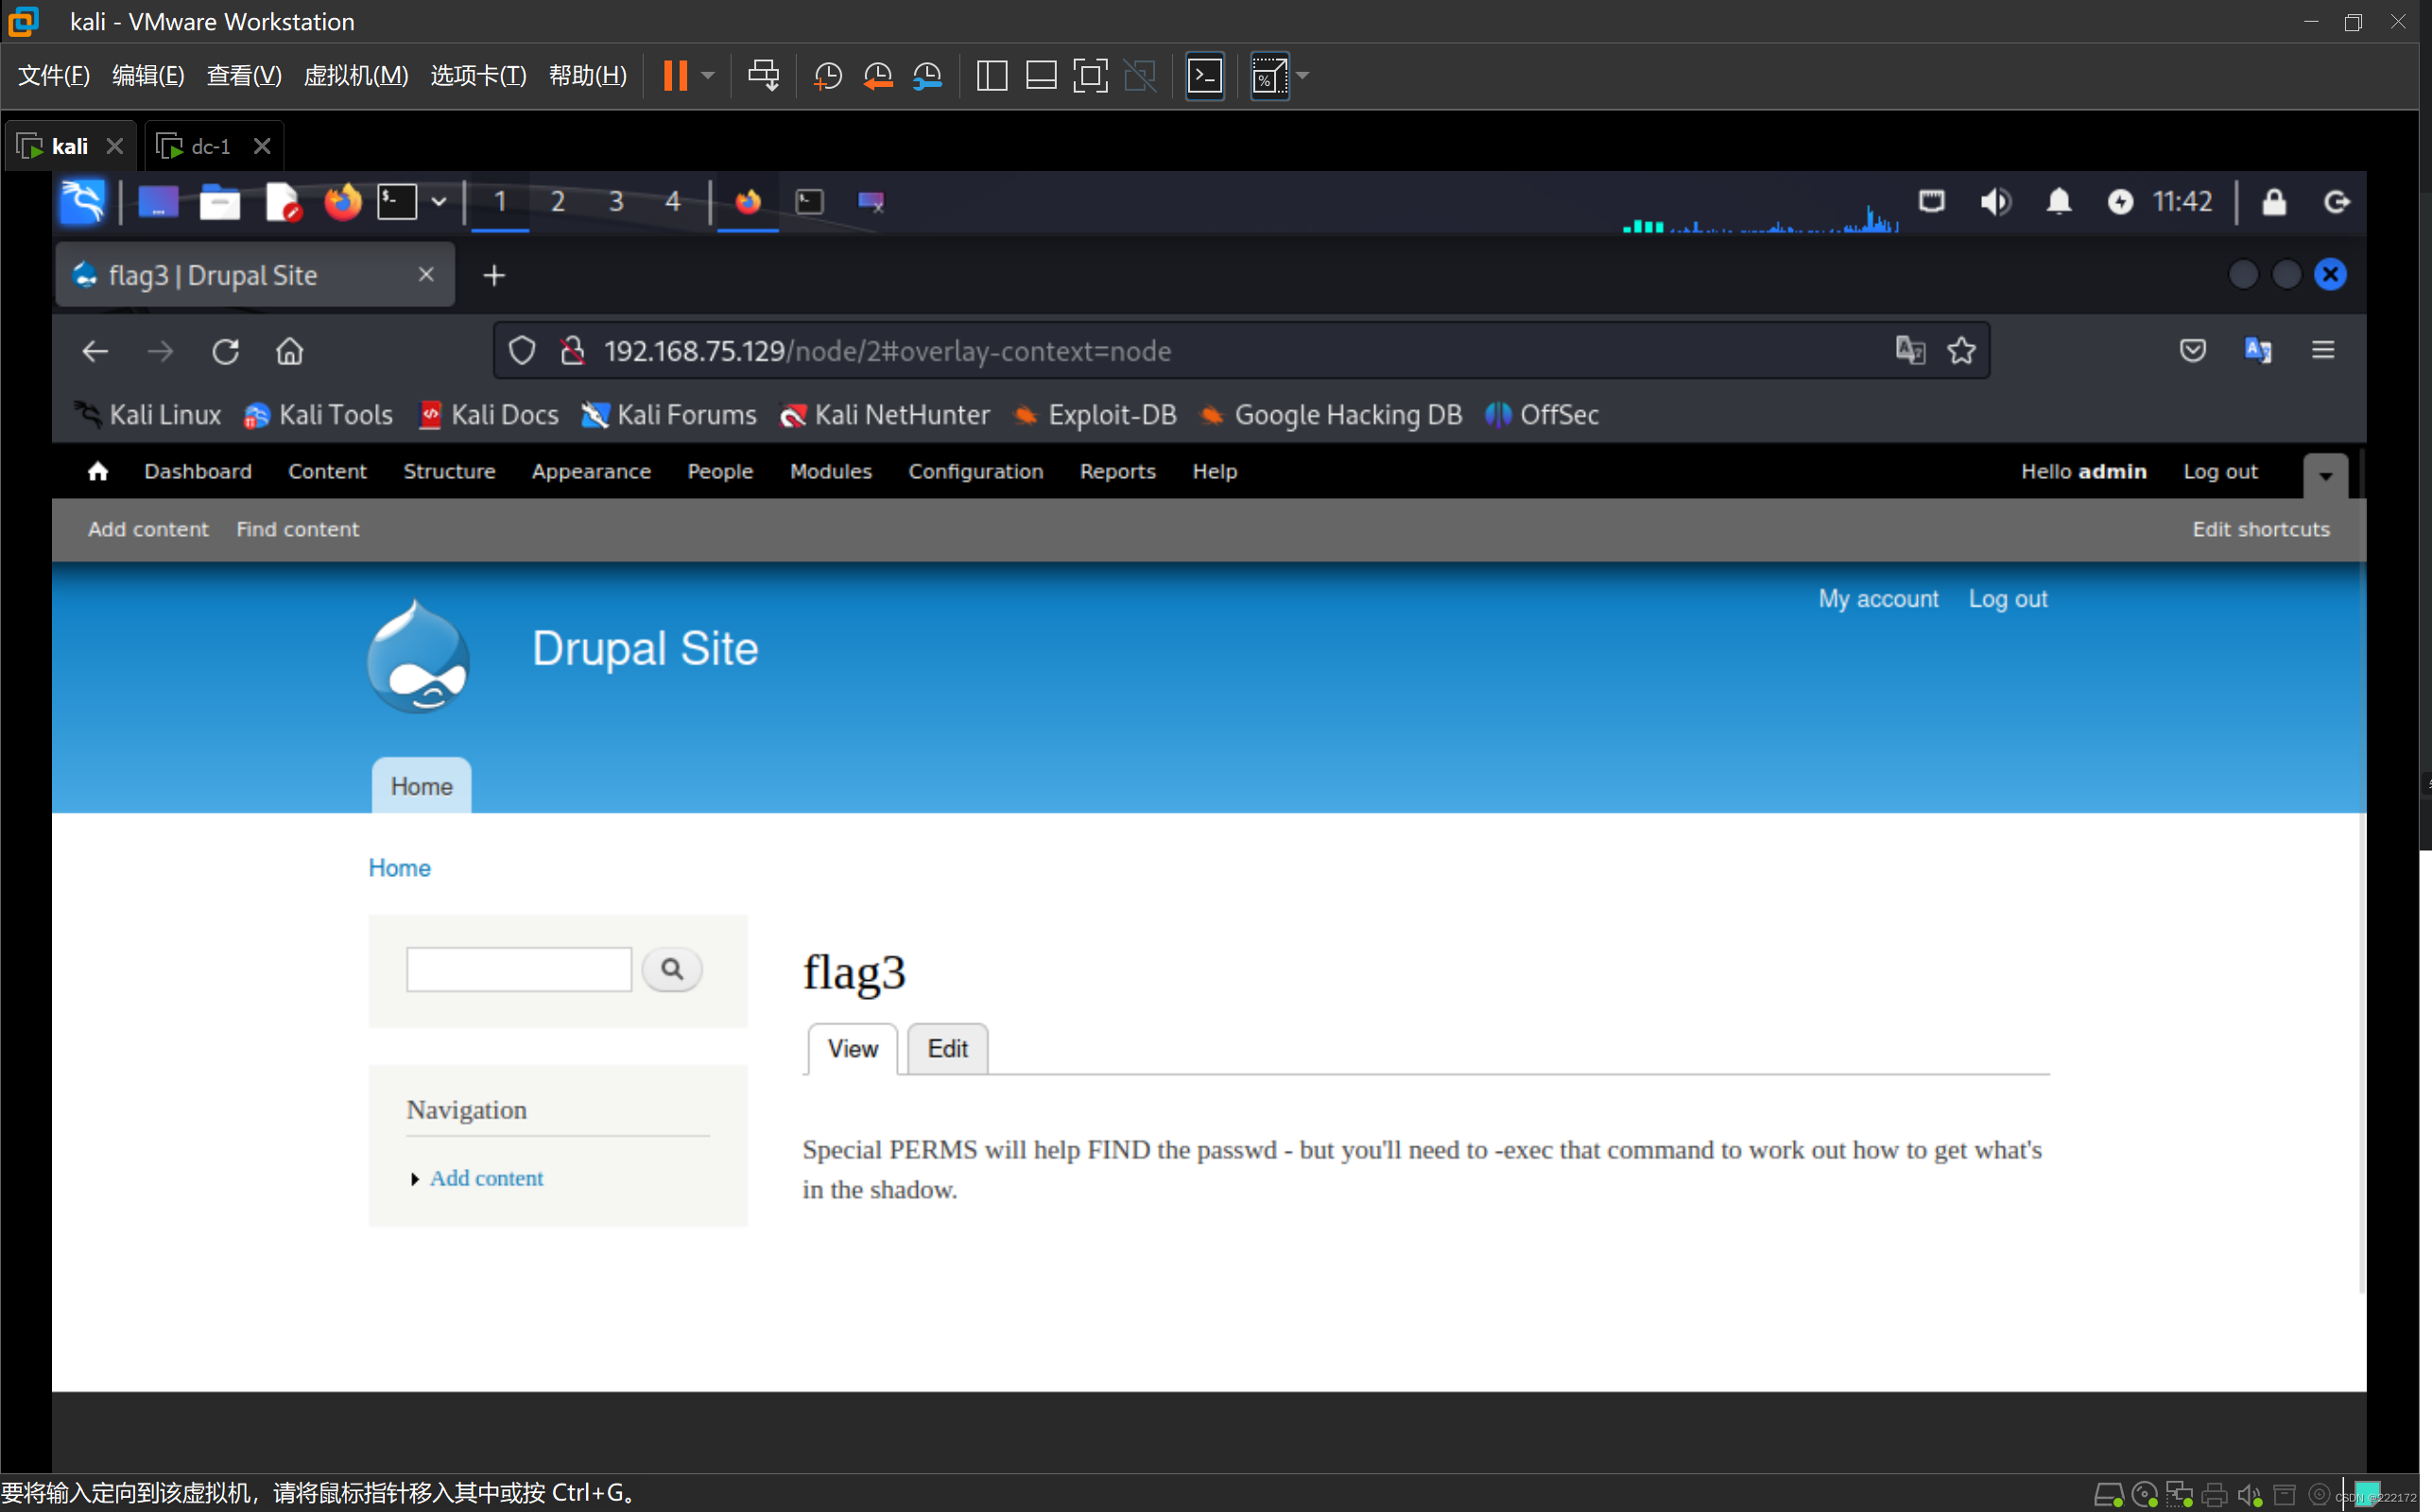Image resolution: width=2432 pixels, height=1512 pixels.
Task: Click the Drupal search magnifier button
Action: (672, 969)
